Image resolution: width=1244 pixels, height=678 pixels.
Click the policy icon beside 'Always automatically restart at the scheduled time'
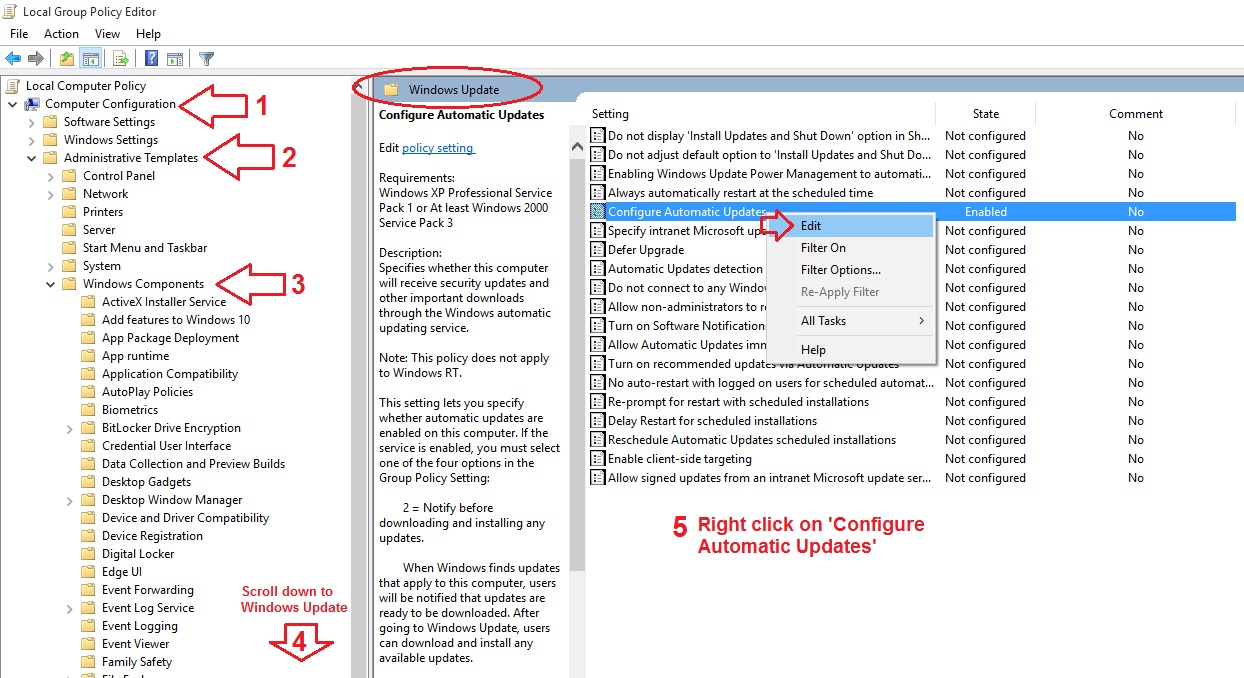(x=598, y=193)
